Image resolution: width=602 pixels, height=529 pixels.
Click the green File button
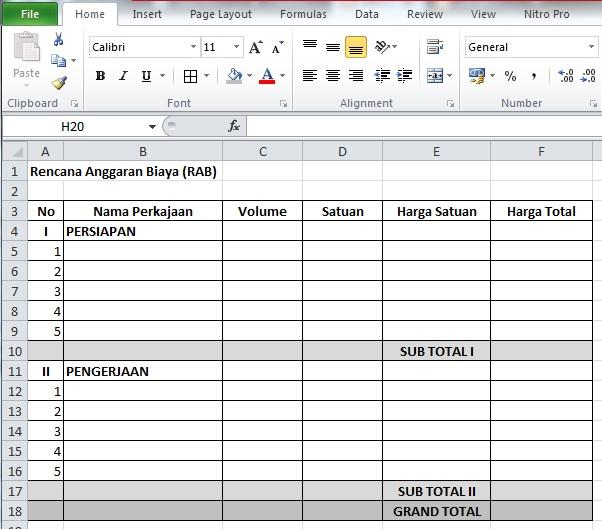click(x=30, y=14)
